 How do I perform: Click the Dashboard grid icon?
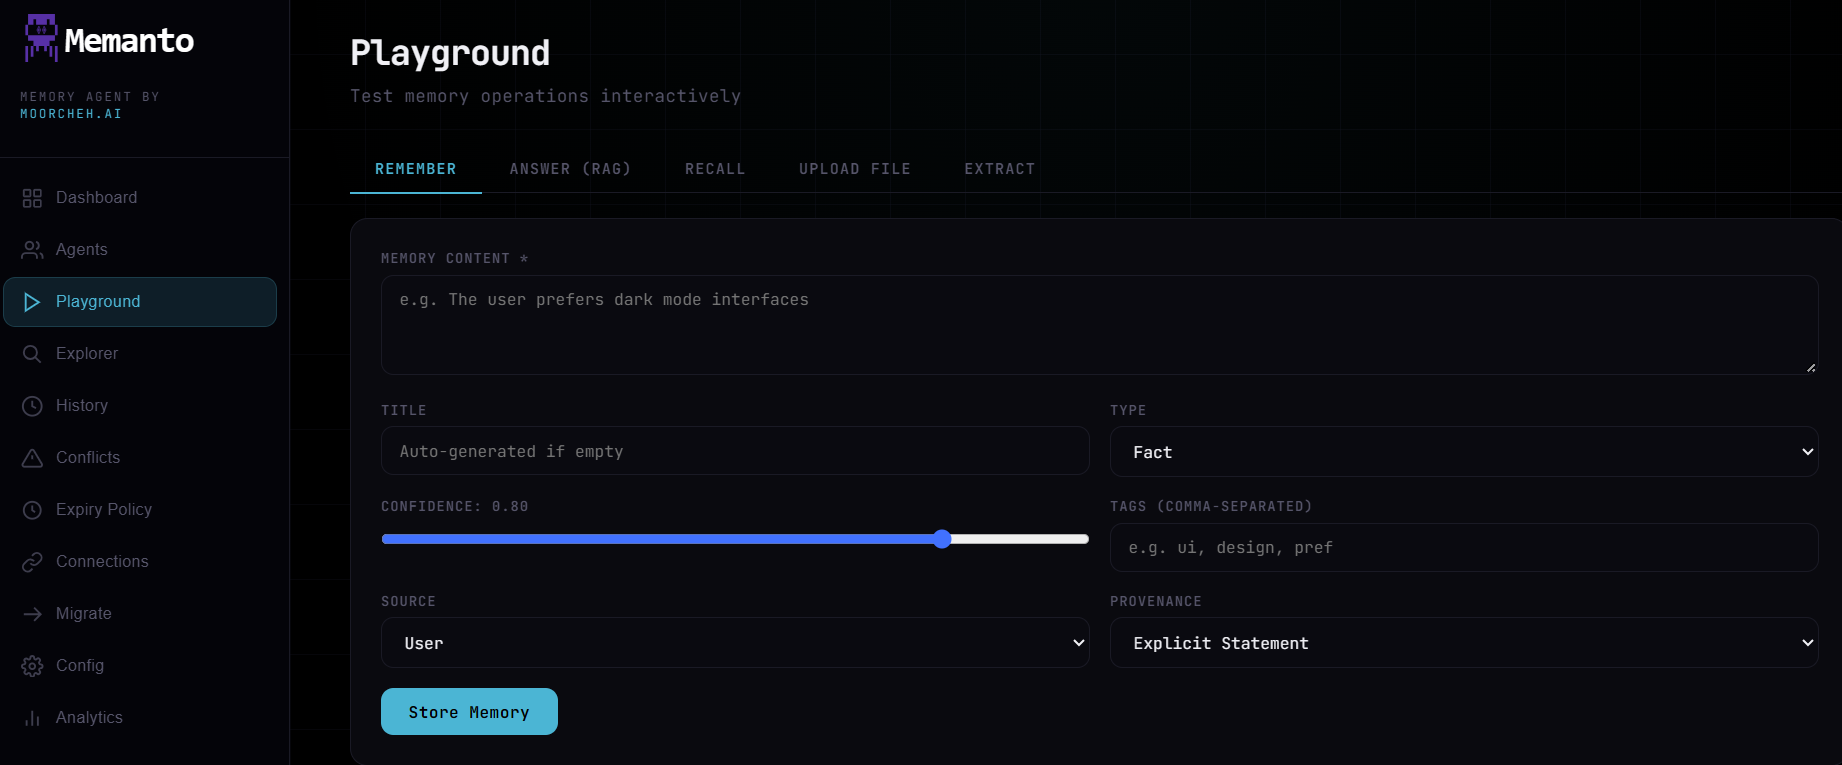click(32, 198)
